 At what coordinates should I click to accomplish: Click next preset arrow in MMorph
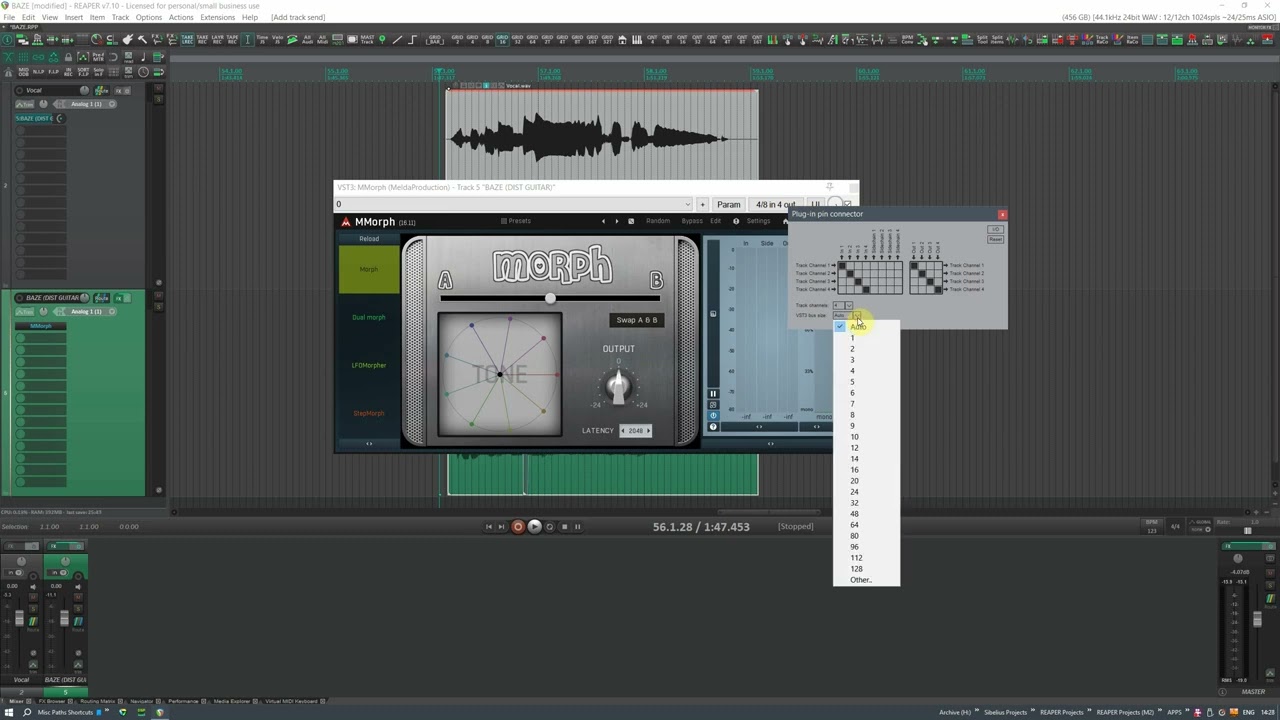(x=616, y=221)
